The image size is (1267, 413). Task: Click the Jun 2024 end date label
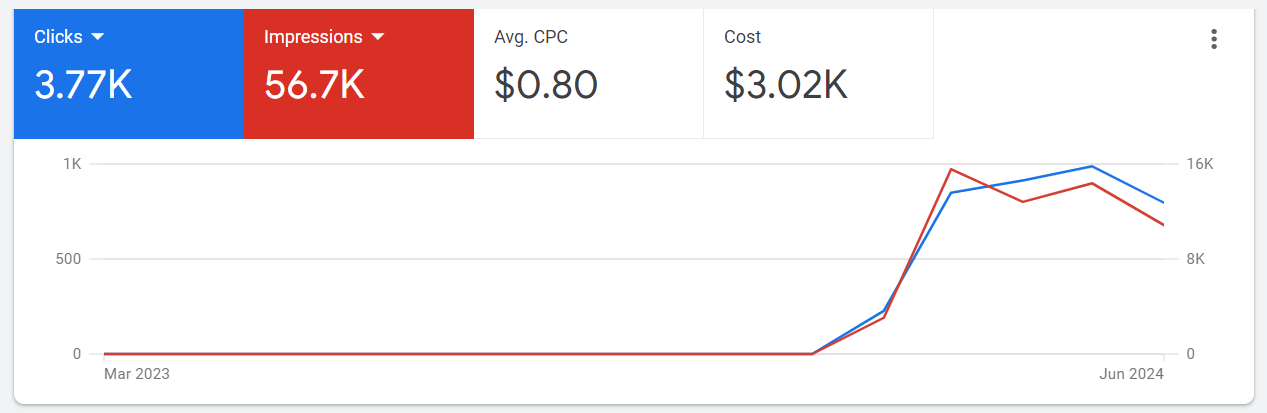click(x=1131, y=374)
